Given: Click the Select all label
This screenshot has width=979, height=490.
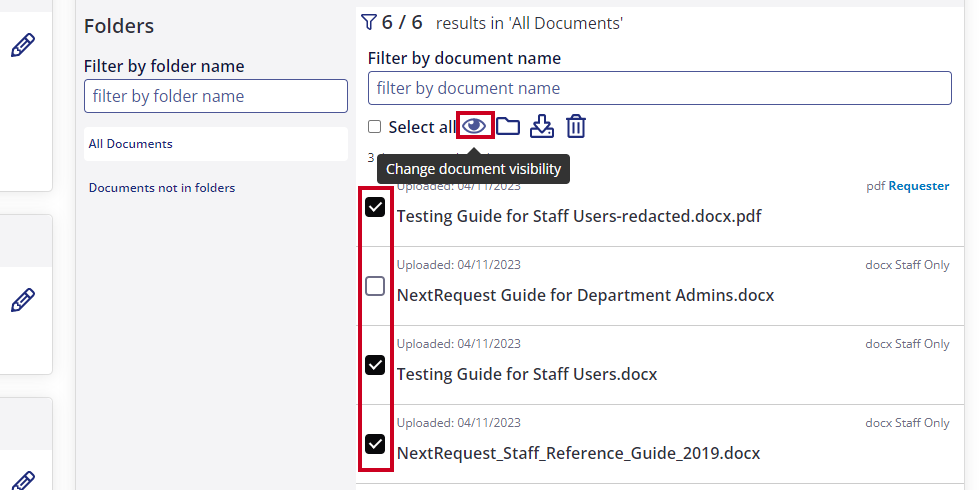Looking at the screenshot, I should (x=422, y=127).
